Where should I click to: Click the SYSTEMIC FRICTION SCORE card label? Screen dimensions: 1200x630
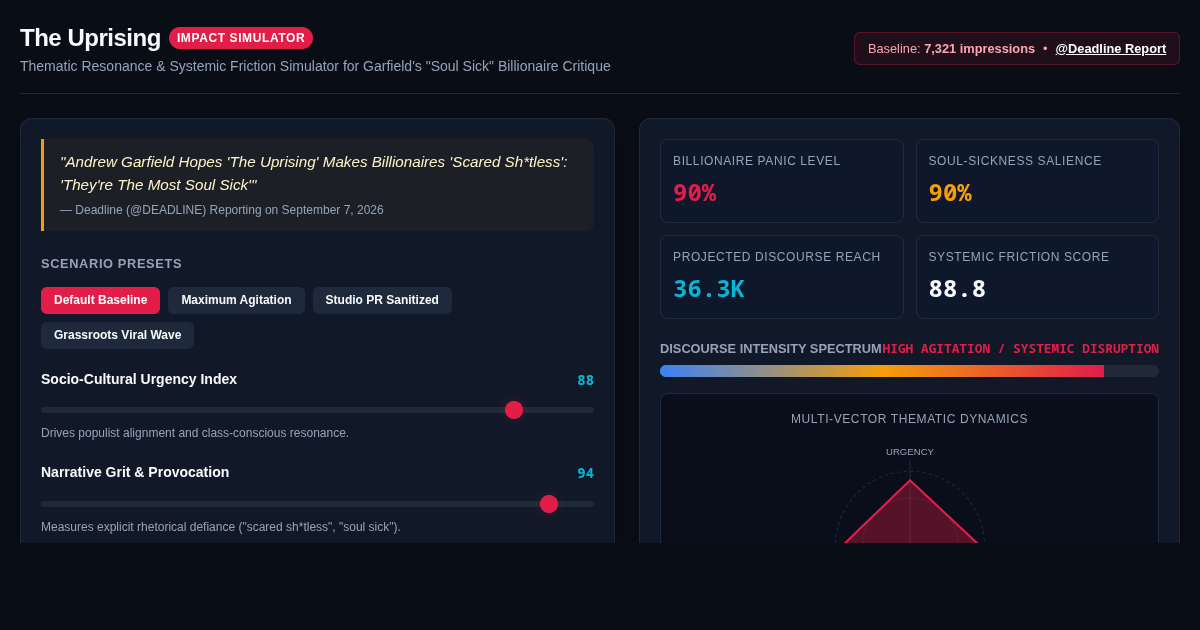1019,257
